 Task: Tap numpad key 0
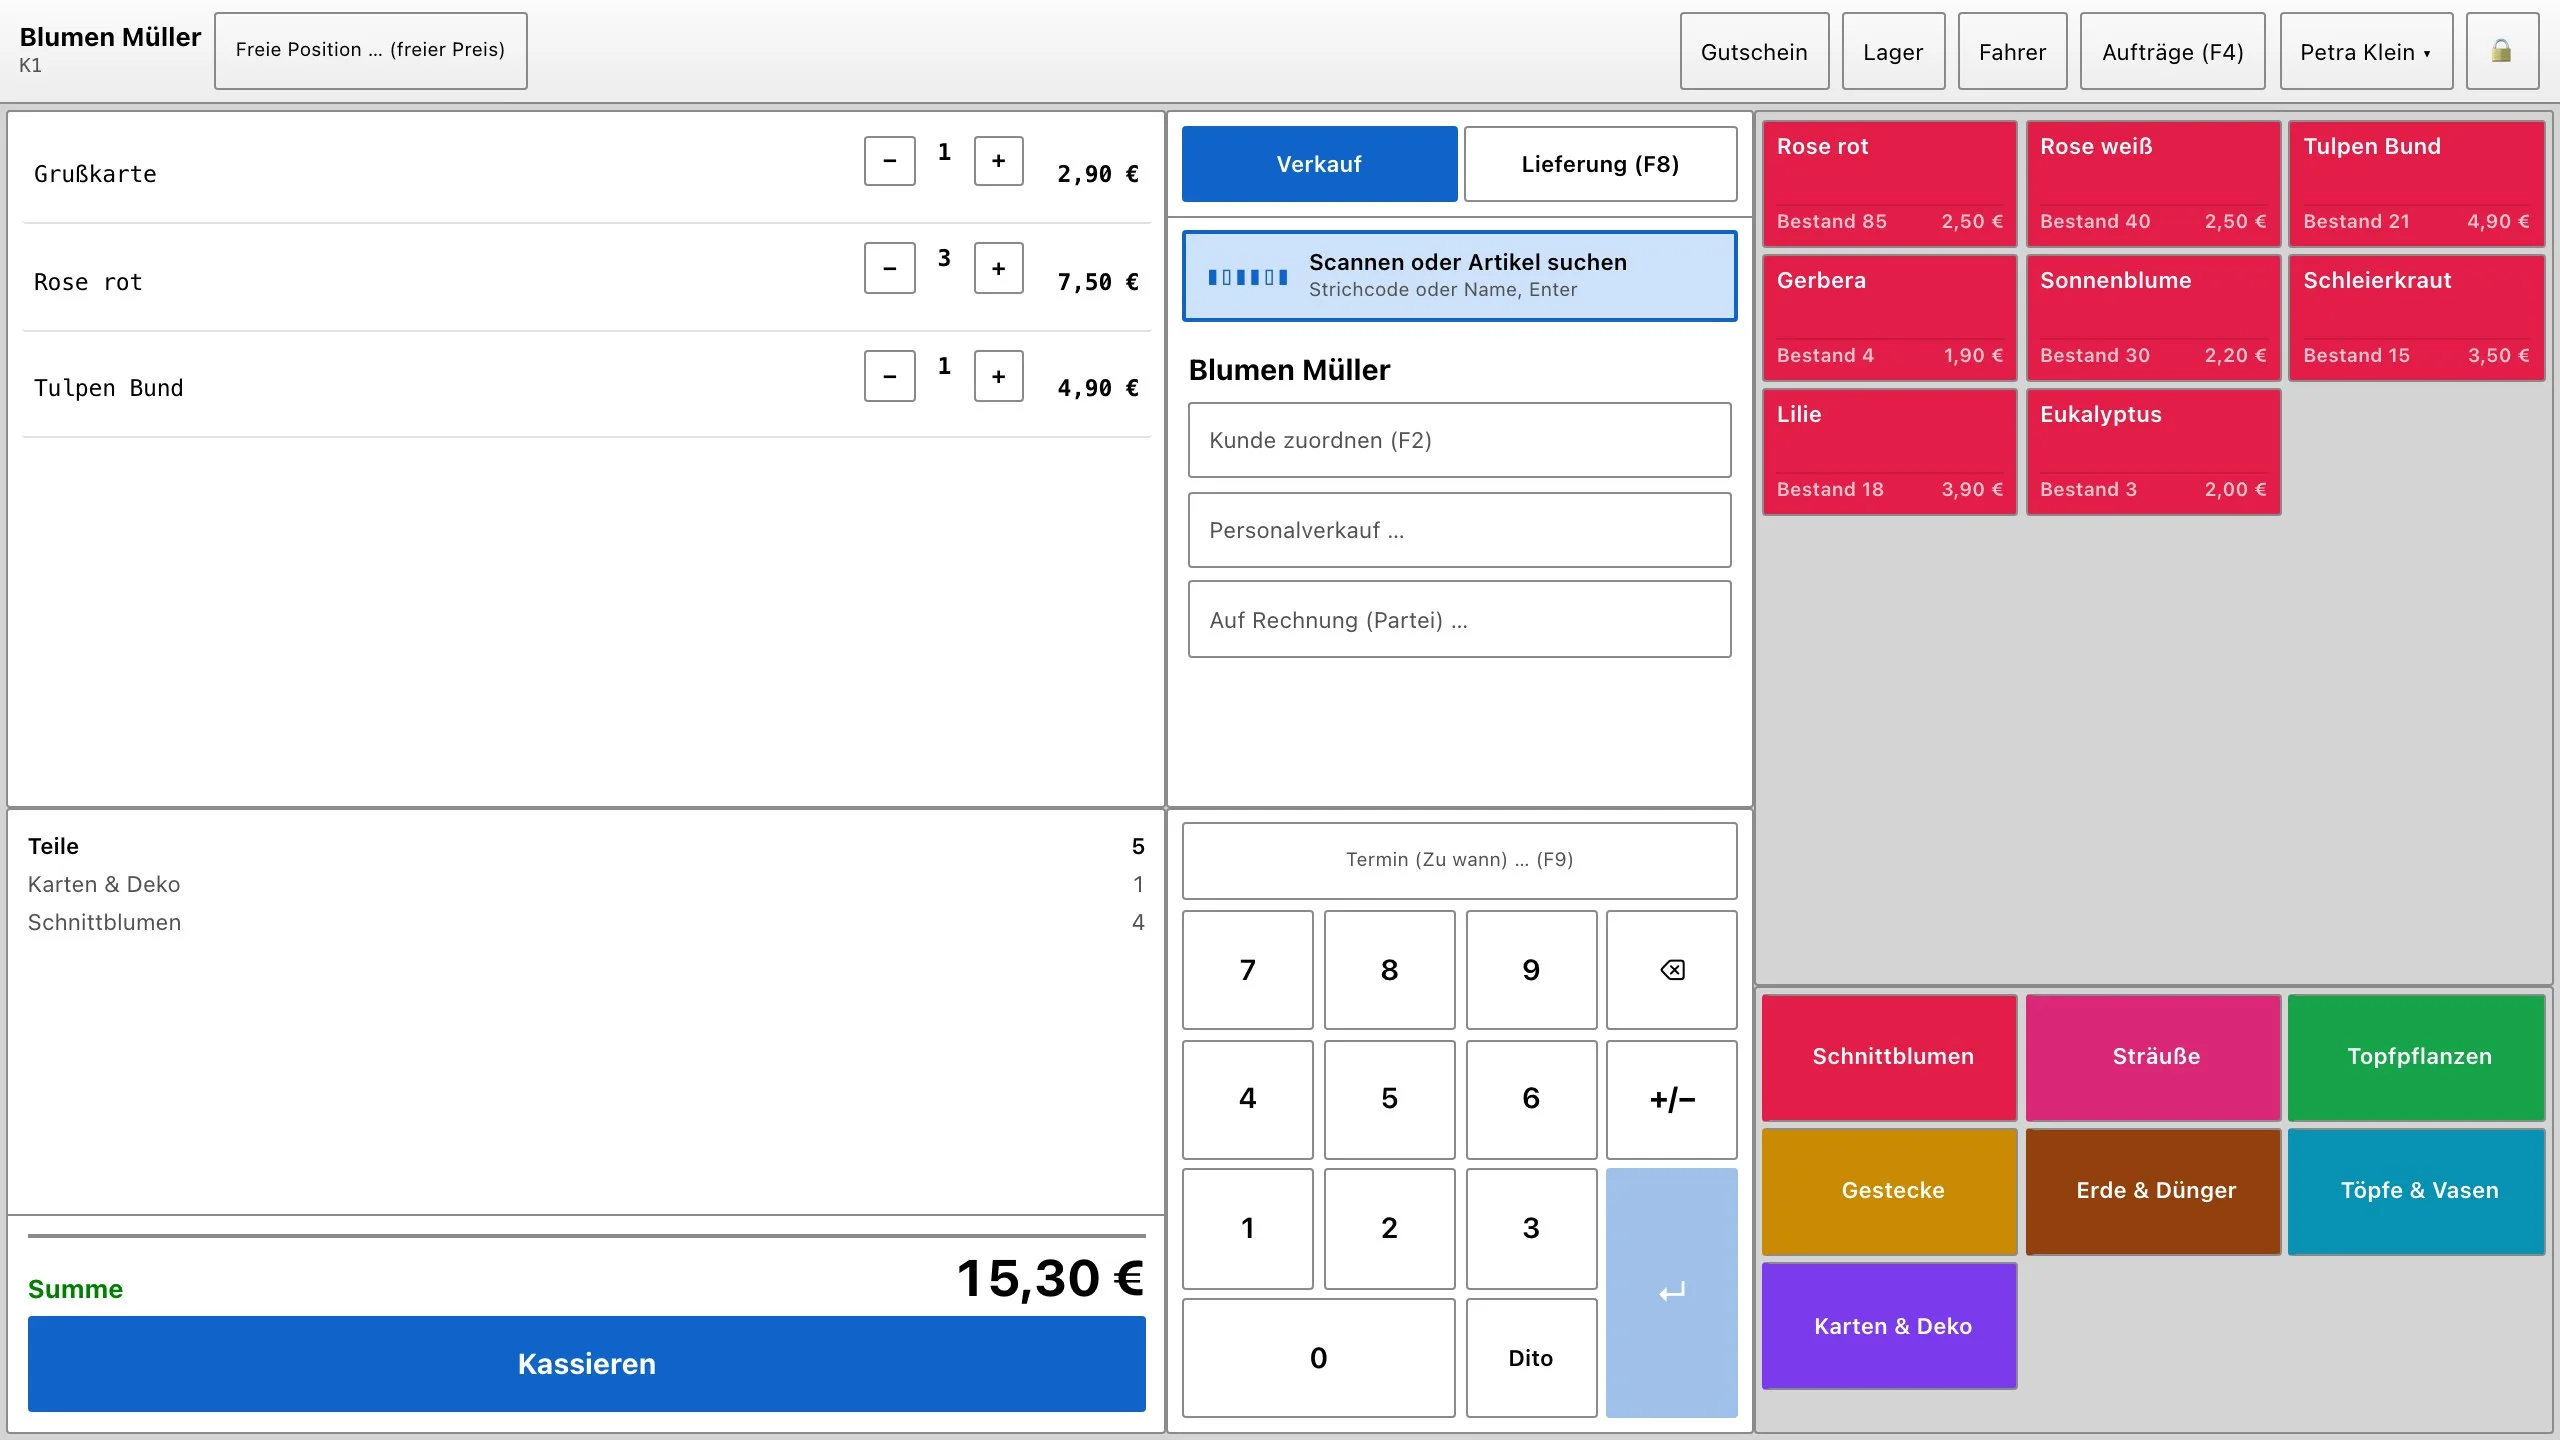(x=1318, y=1358)
